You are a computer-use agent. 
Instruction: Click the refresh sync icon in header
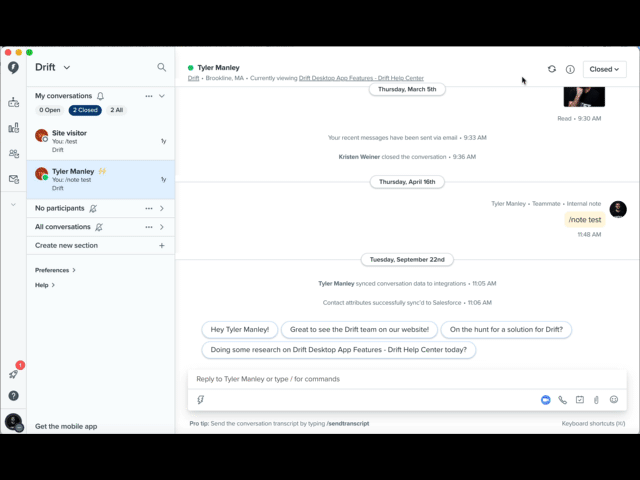[552, 69]
